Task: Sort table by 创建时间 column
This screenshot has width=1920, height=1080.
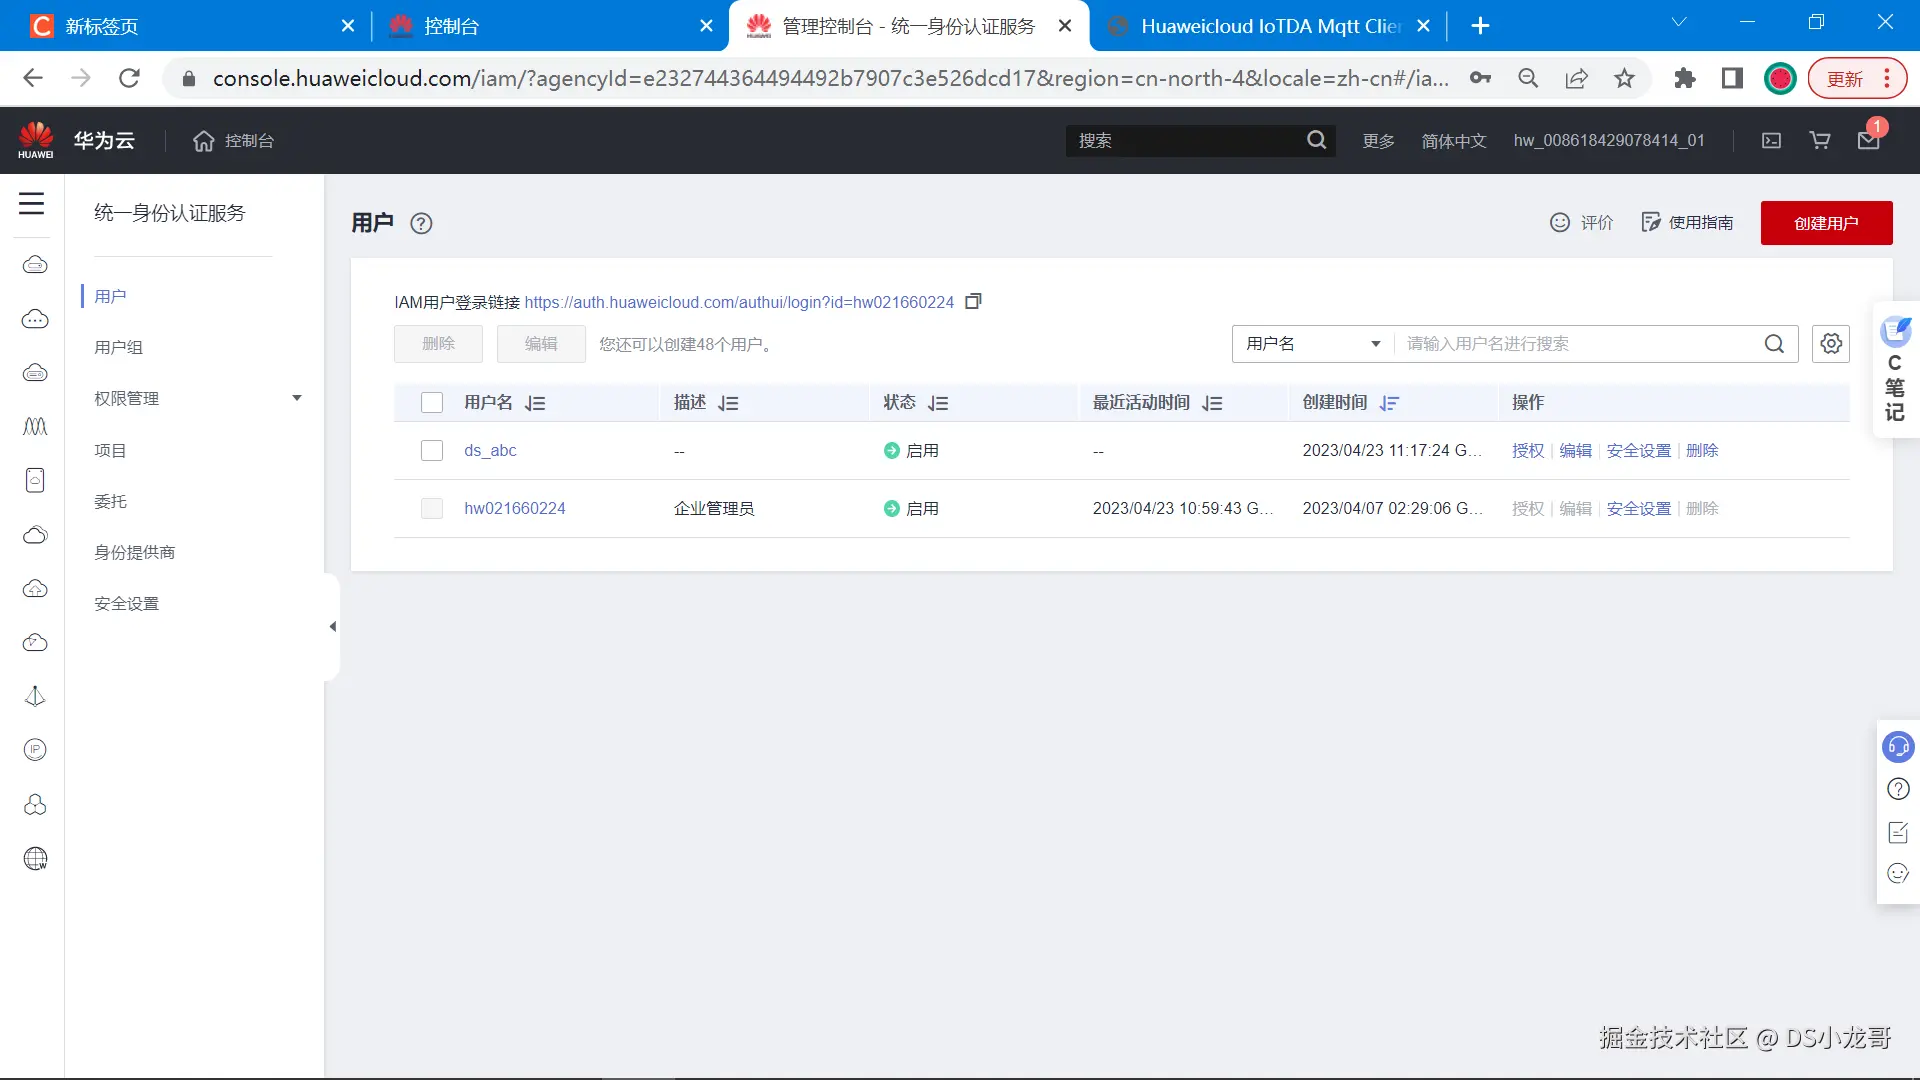Action: [x=1389, y=403]
